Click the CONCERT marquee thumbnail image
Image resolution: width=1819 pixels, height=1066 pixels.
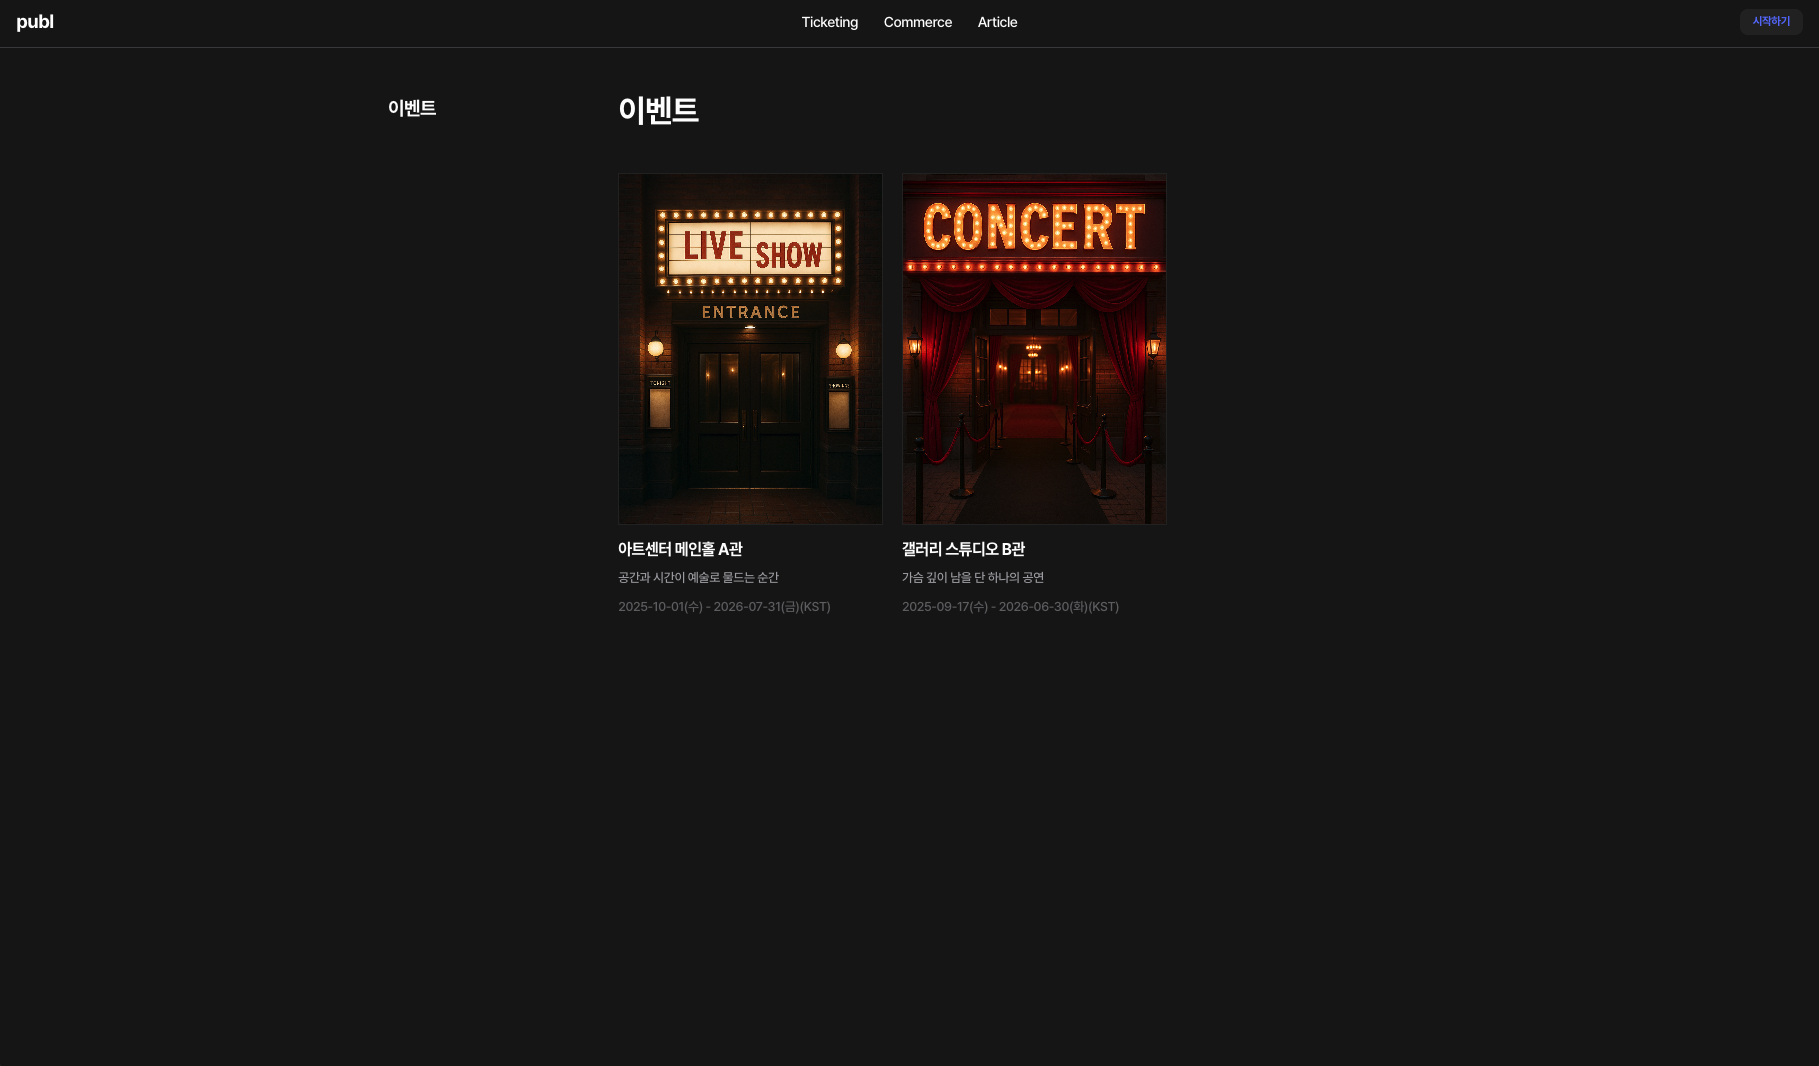point(1034,349)
